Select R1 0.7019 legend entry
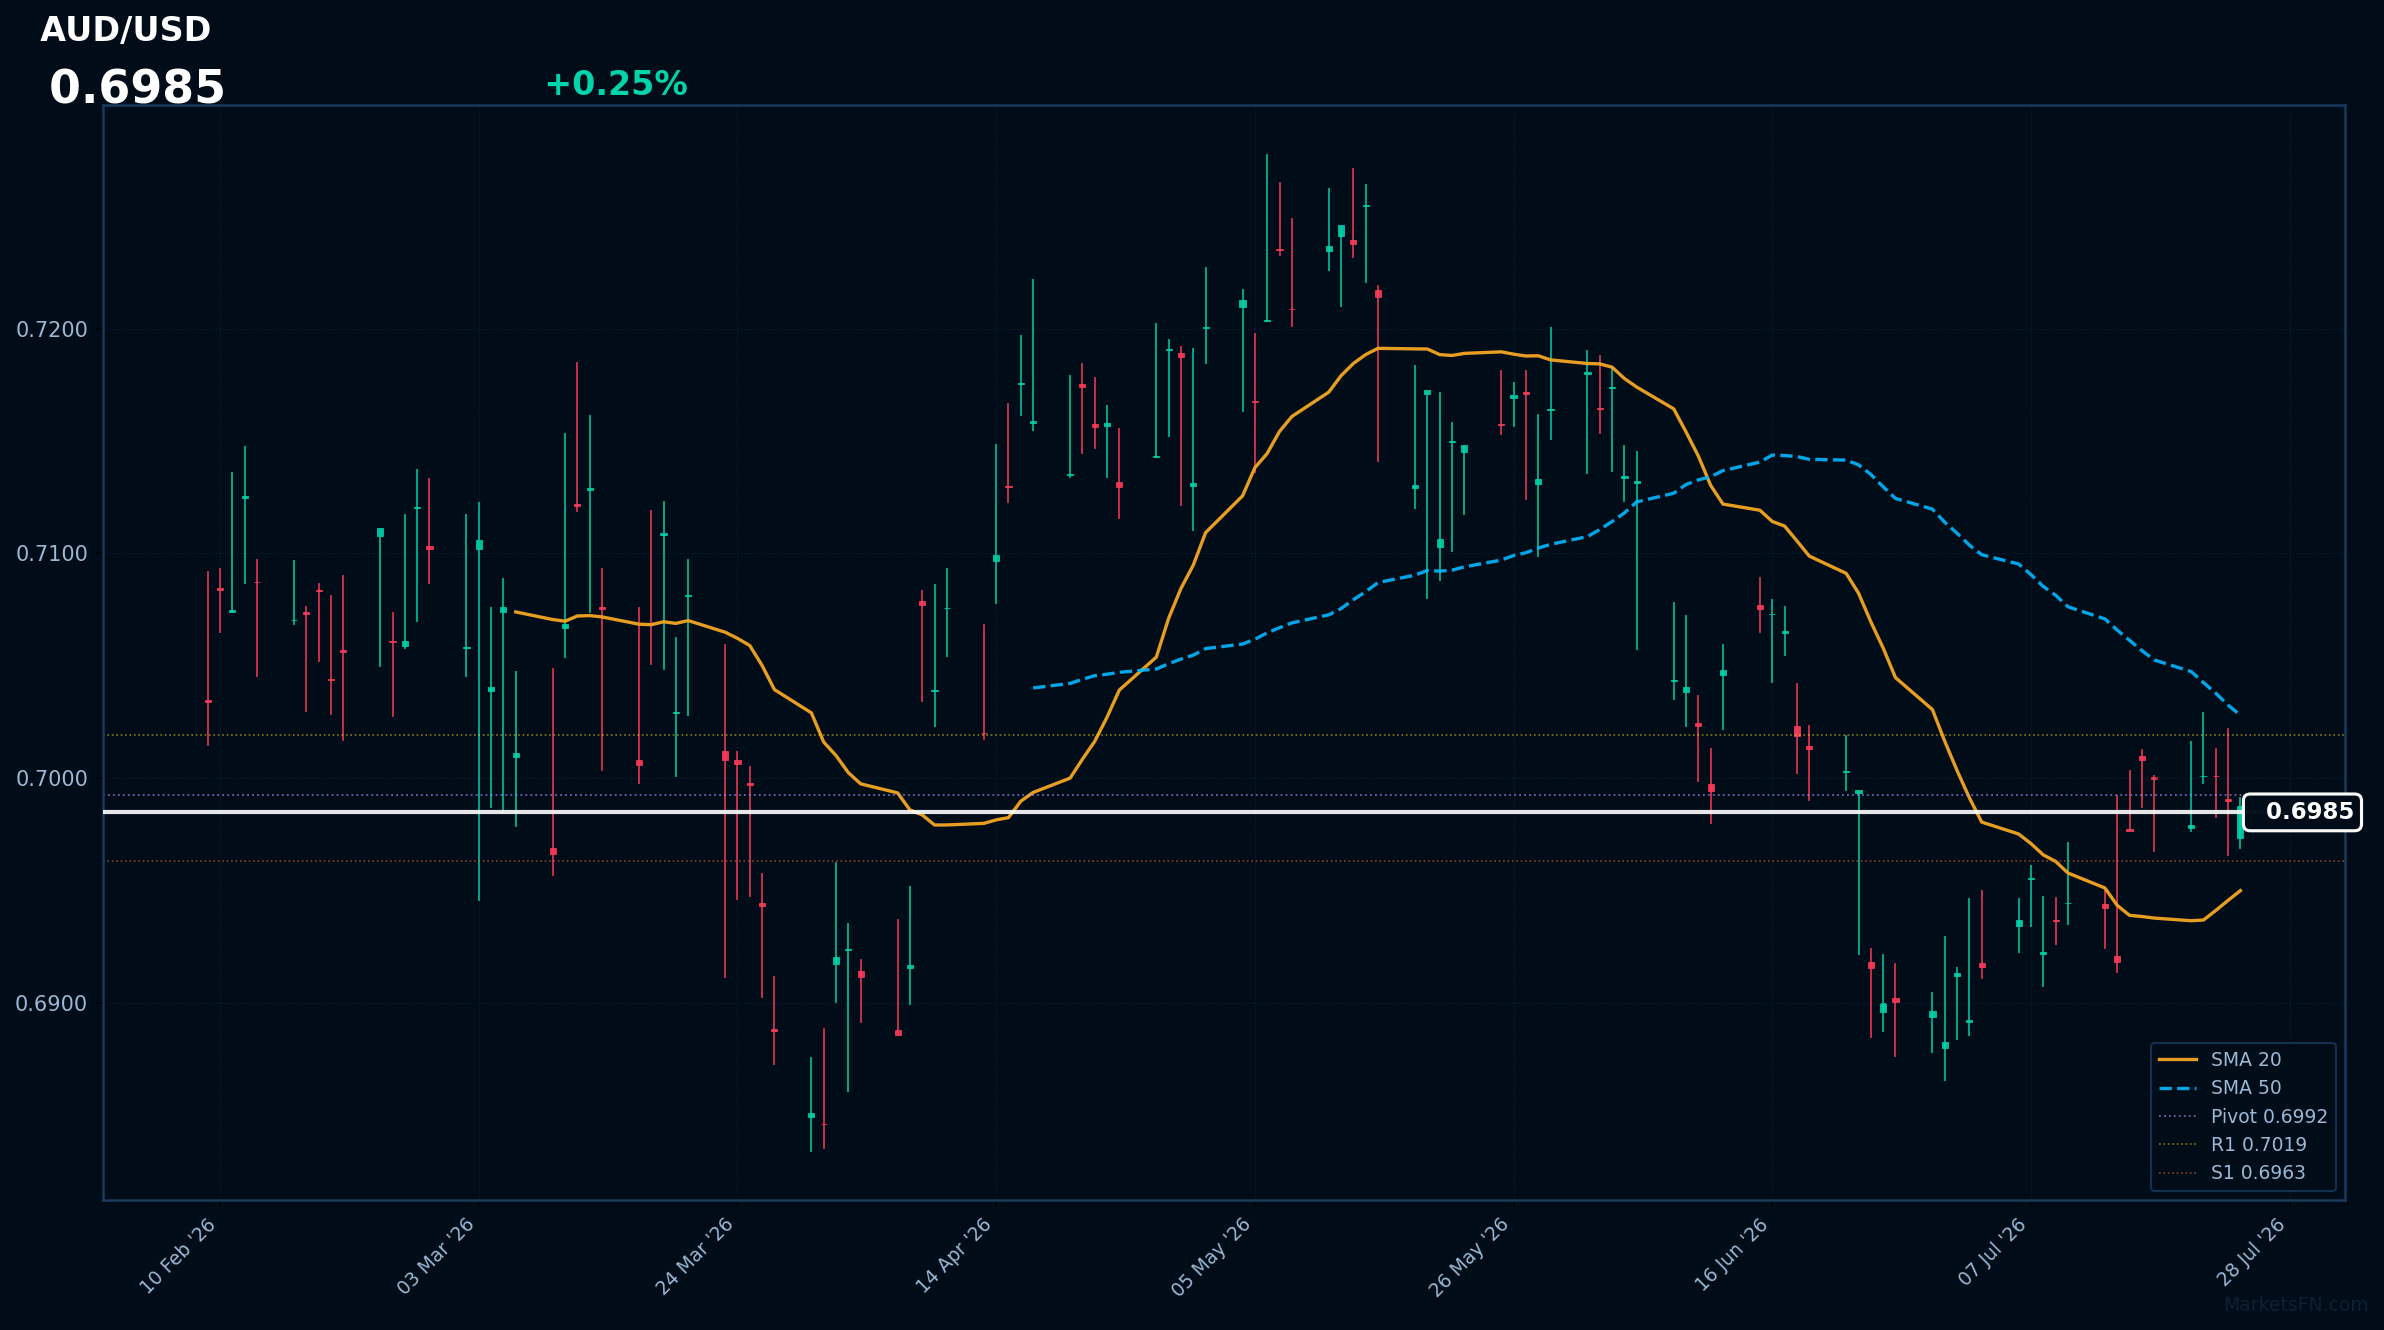Image resolution: width=2384 pixels, height=1330 pixels. coord(2232,1144)
